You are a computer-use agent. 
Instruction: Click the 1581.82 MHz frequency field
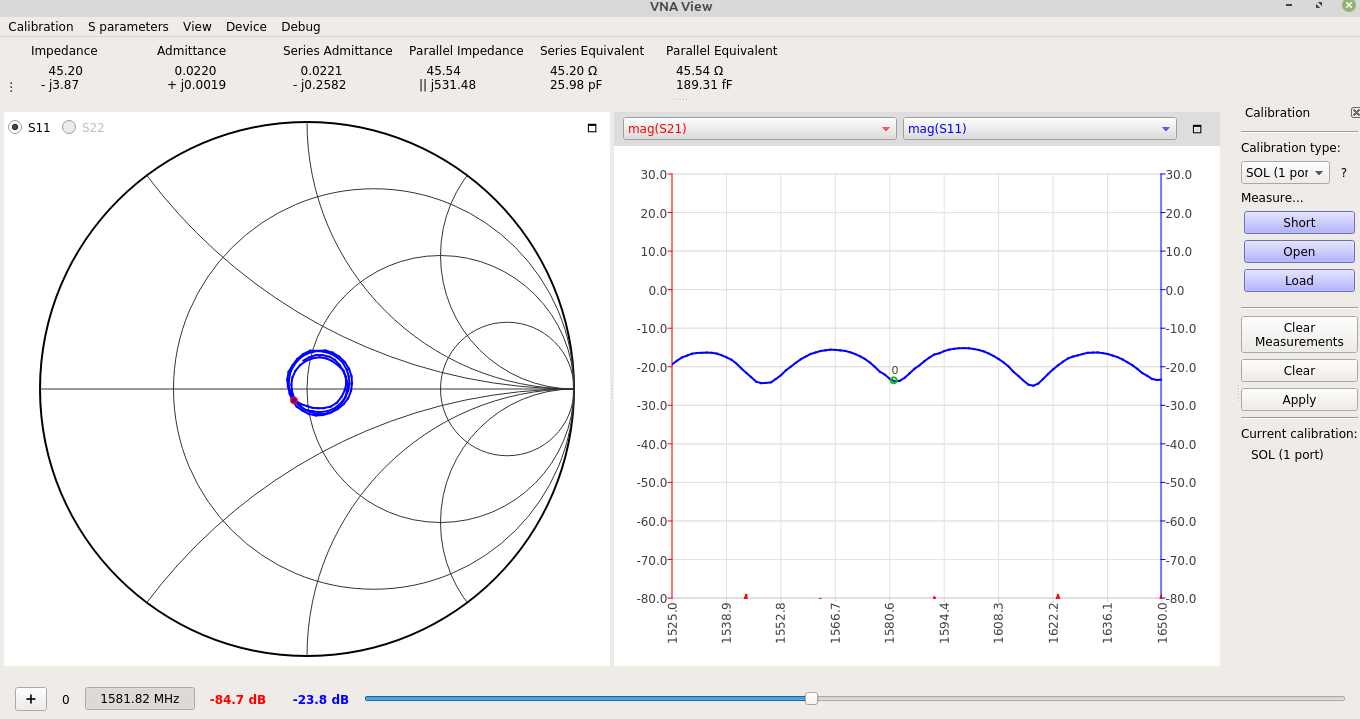click(x=140, y=699)
